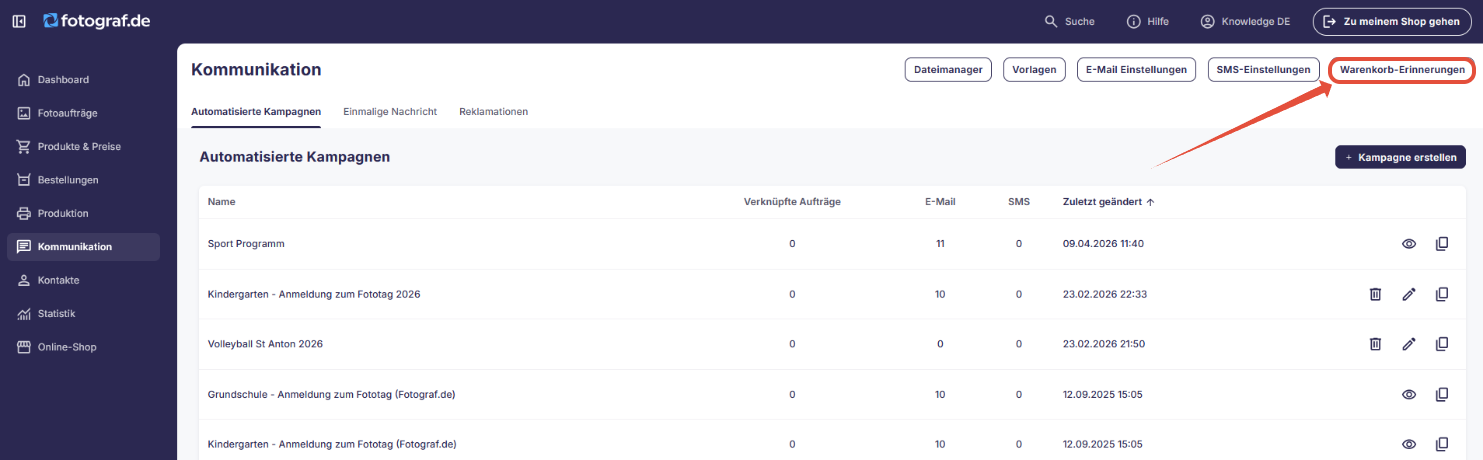This screenshot has height=460, width=1483.
Task: Switch to Reklamationen tab
Action: point(494,112)
